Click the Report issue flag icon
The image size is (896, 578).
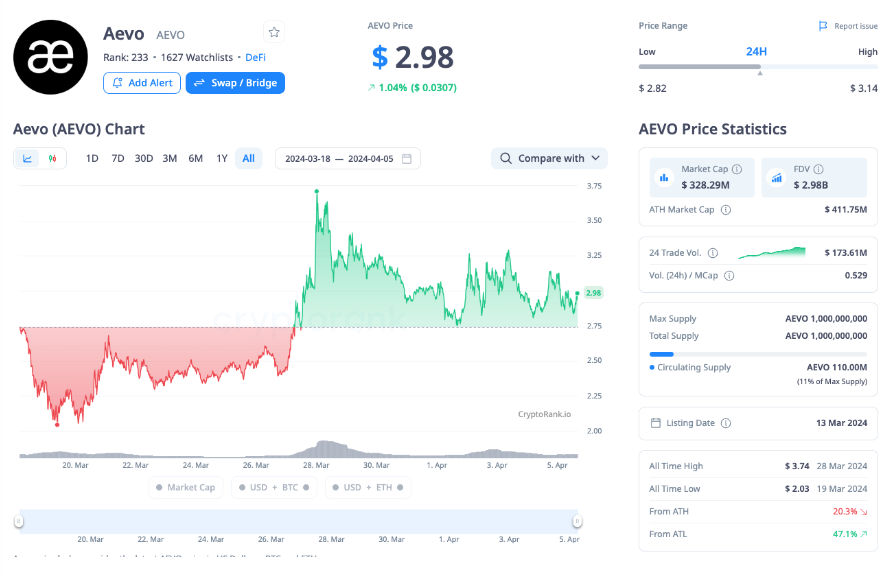(823, 26)
